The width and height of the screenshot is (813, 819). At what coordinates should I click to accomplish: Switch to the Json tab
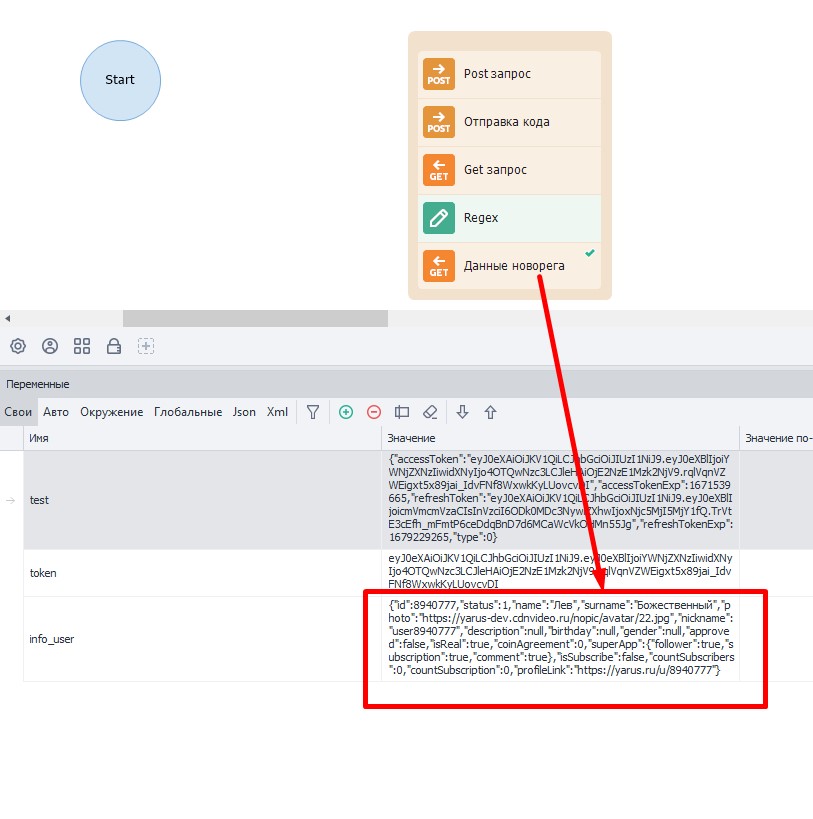click(244, 412)
